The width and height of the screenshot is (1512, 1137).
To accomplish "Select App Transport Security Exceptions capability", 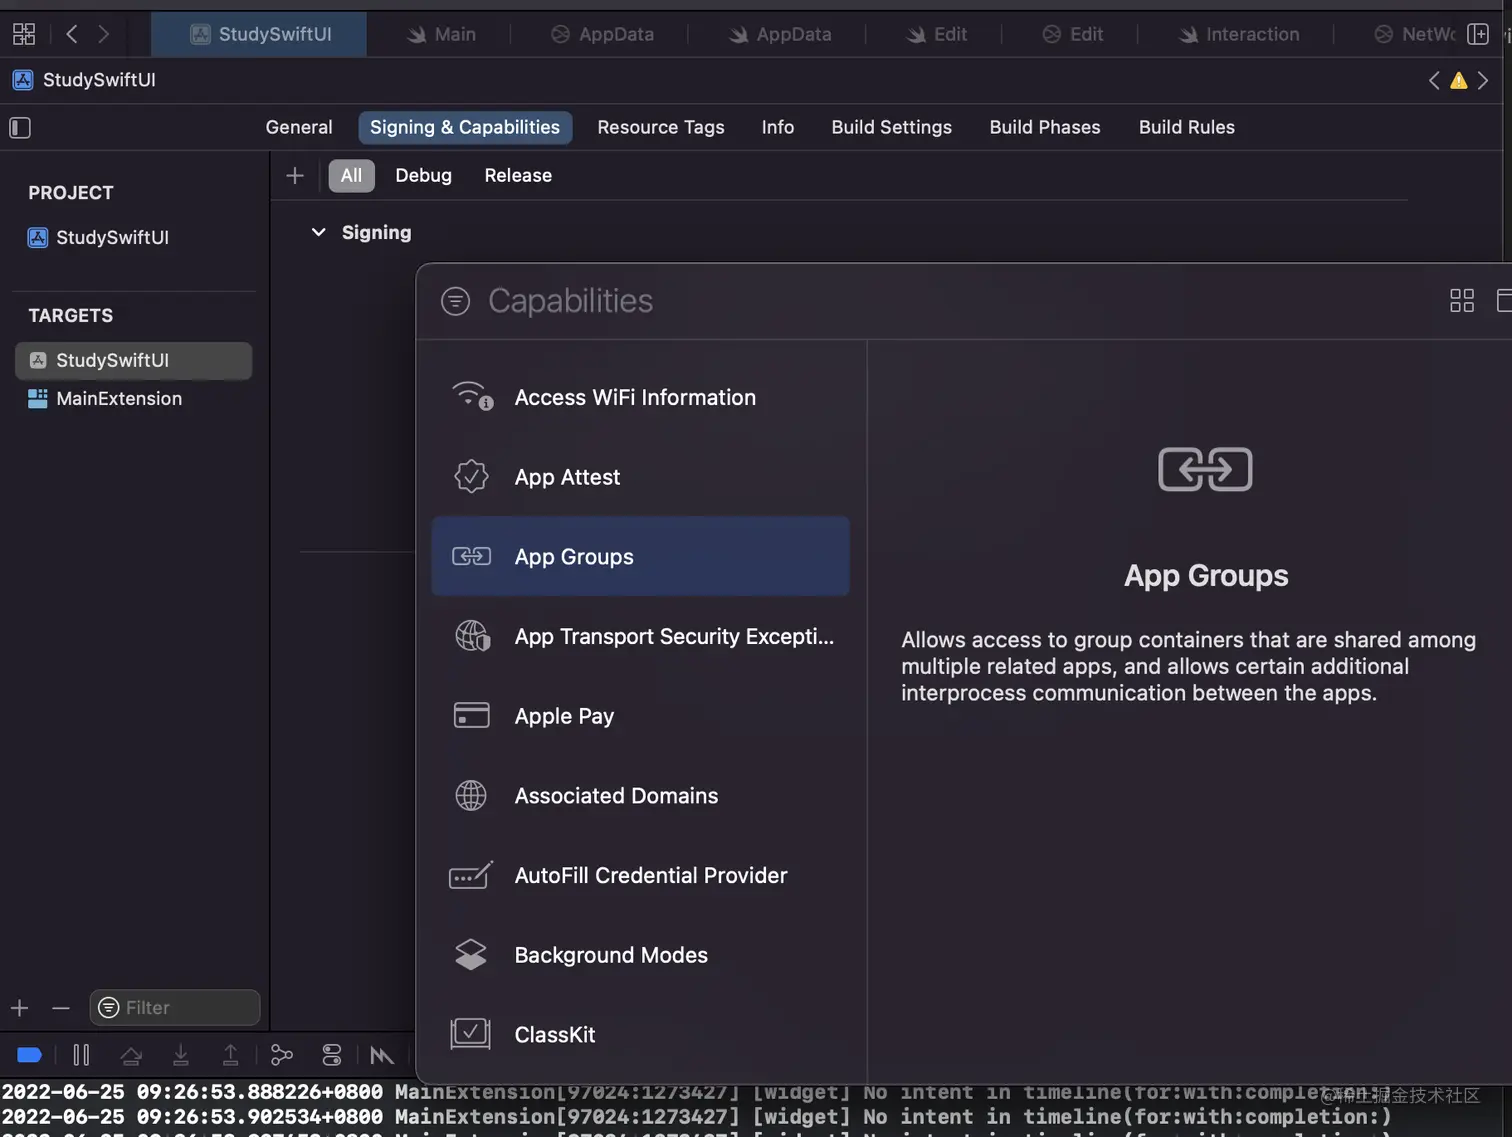I will (640, 636).
